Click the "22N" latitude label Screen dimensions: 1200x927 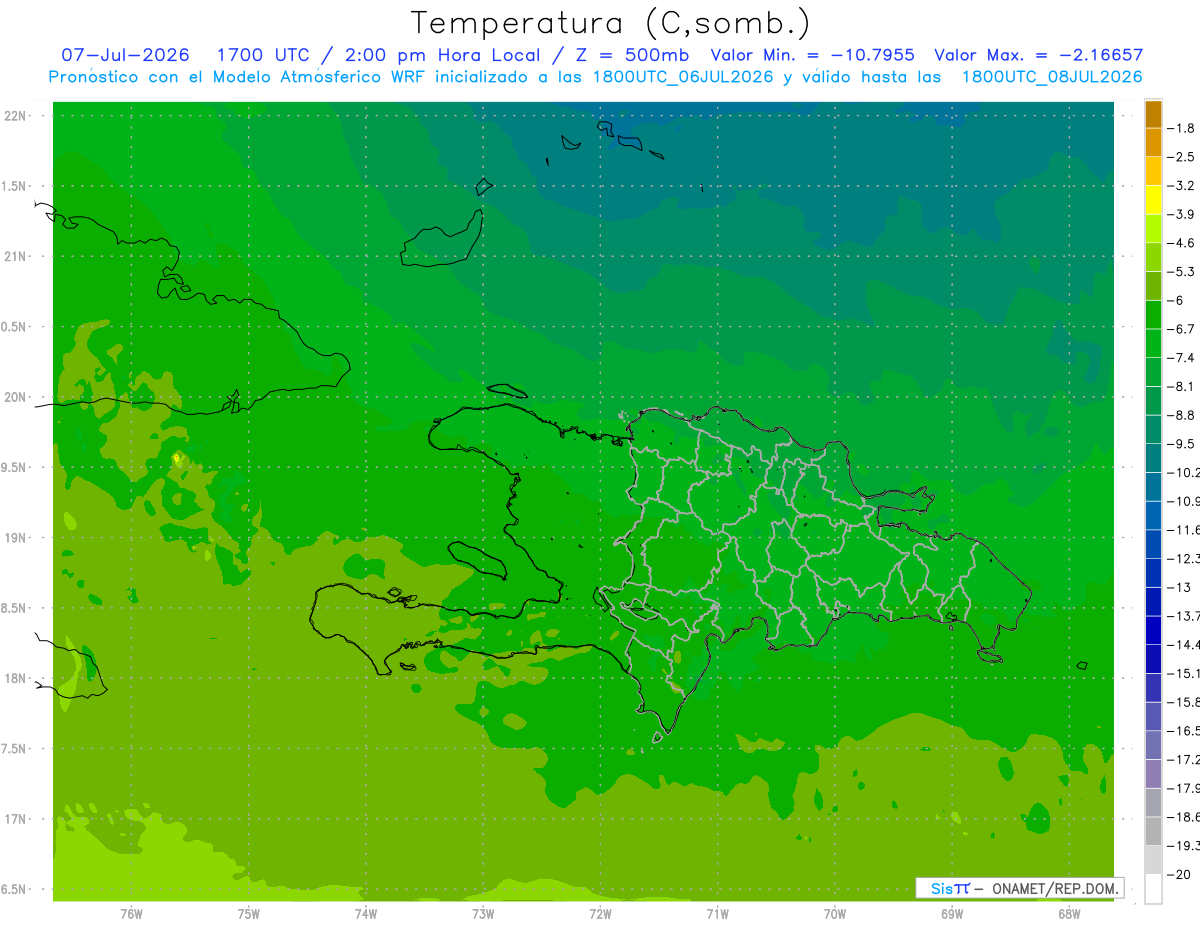click(16, 116)
